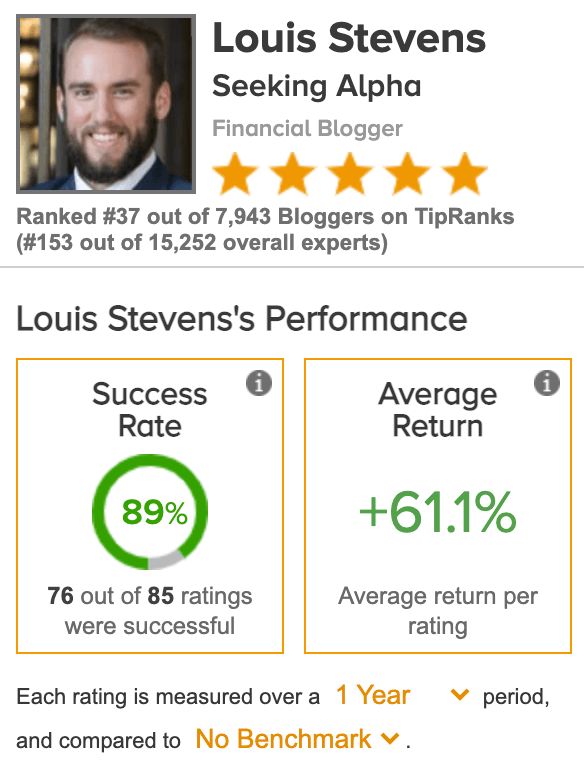Click the 89% success rate value

[155, 512]
